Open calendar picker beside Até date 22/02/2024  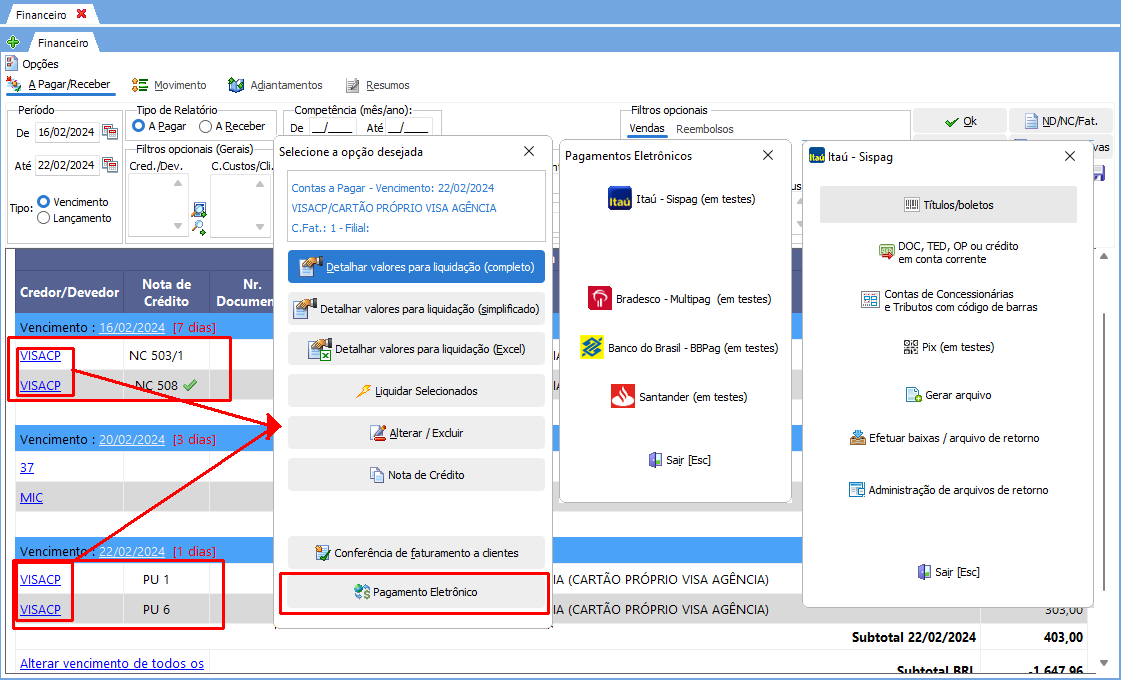109,165
